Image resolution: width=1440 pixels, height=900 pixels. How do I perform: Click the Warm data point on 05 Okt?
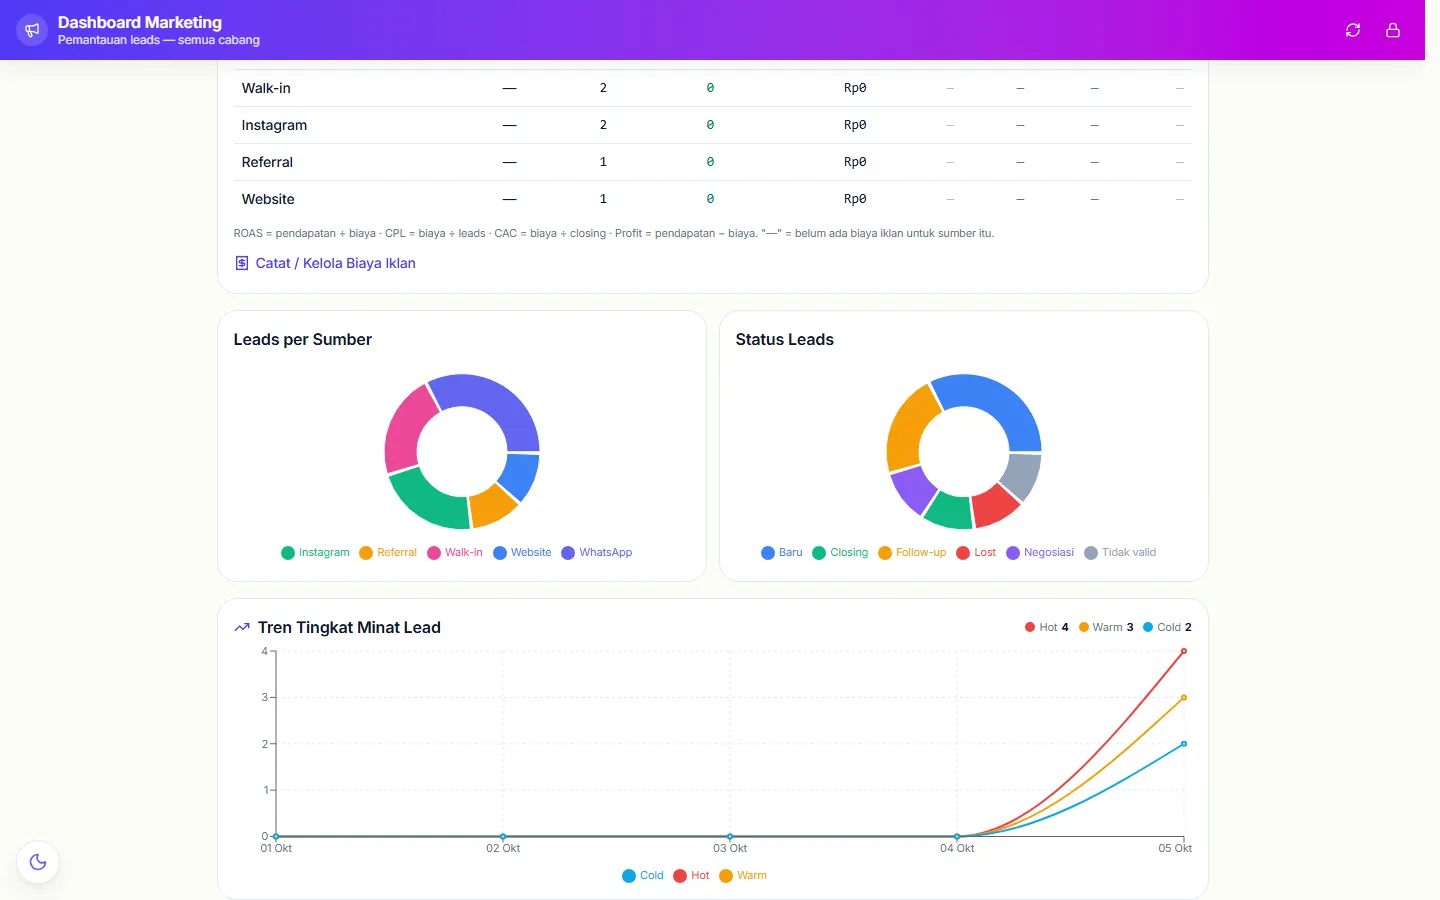coord(1184,698)
